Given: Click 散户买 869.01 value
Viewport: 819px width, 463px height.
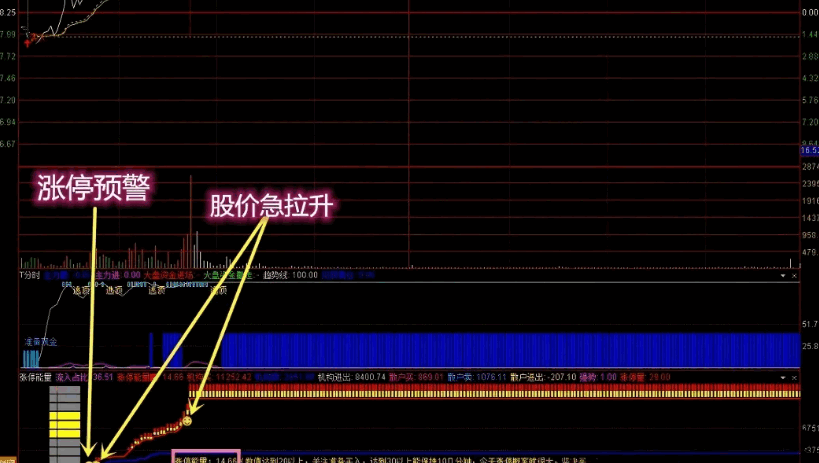Looking at the screenshot, I should (416, 377).
